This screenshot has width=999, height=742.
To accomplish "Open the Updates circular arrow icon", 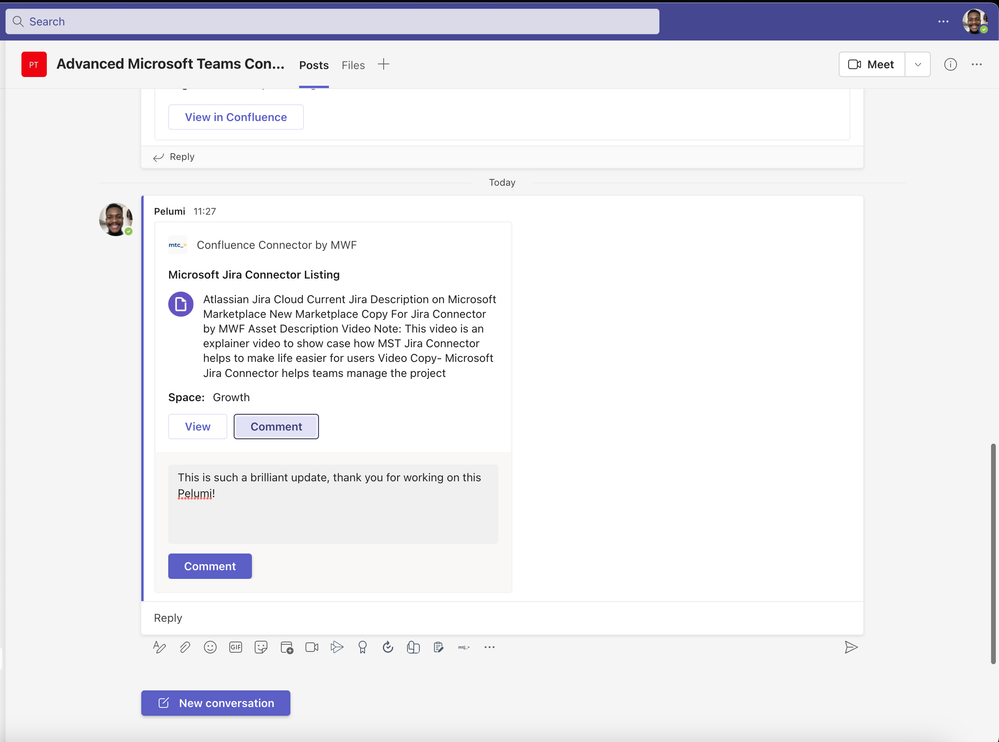I will pos(387,647).
